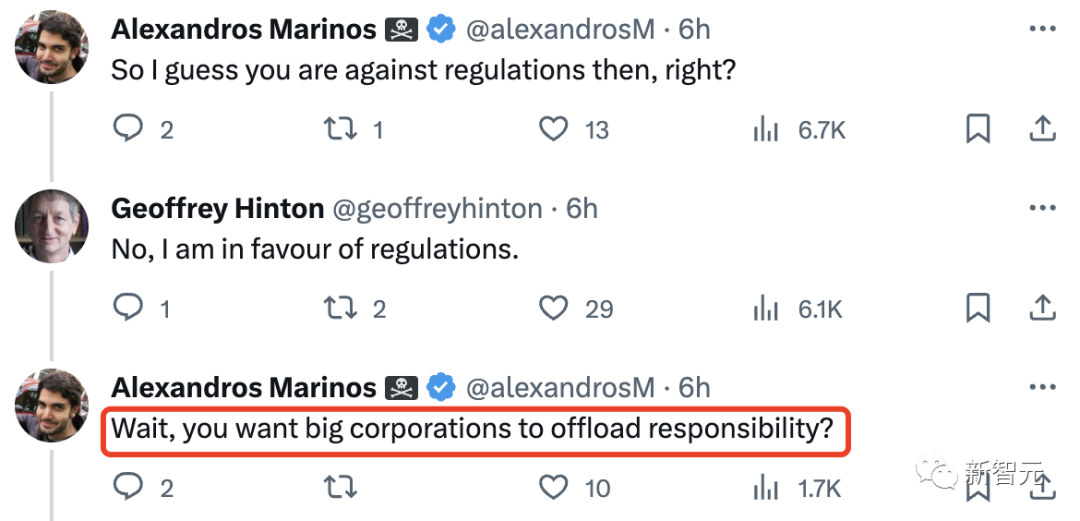The width and height of the screenshot is (1080, 521).
Task: Open the 6h timestamp on Hinton's tweet
Action: pos(581,208)
